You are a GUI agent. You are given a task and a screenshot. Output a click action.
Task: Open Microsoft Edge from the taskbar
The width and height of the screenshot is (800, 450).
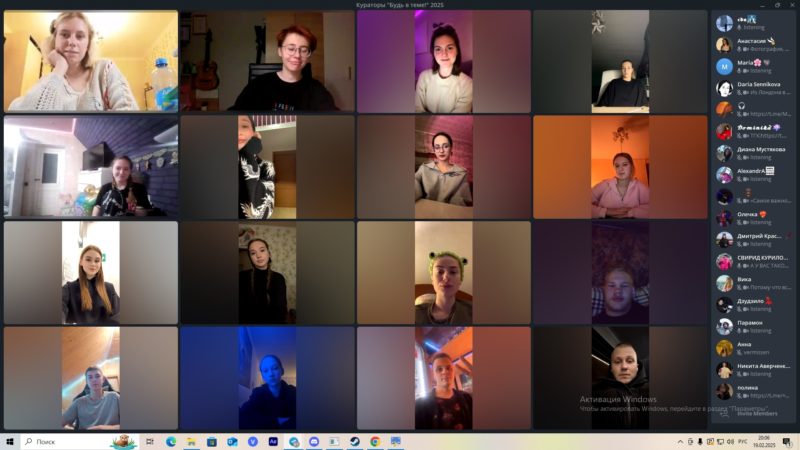point(171,441)
